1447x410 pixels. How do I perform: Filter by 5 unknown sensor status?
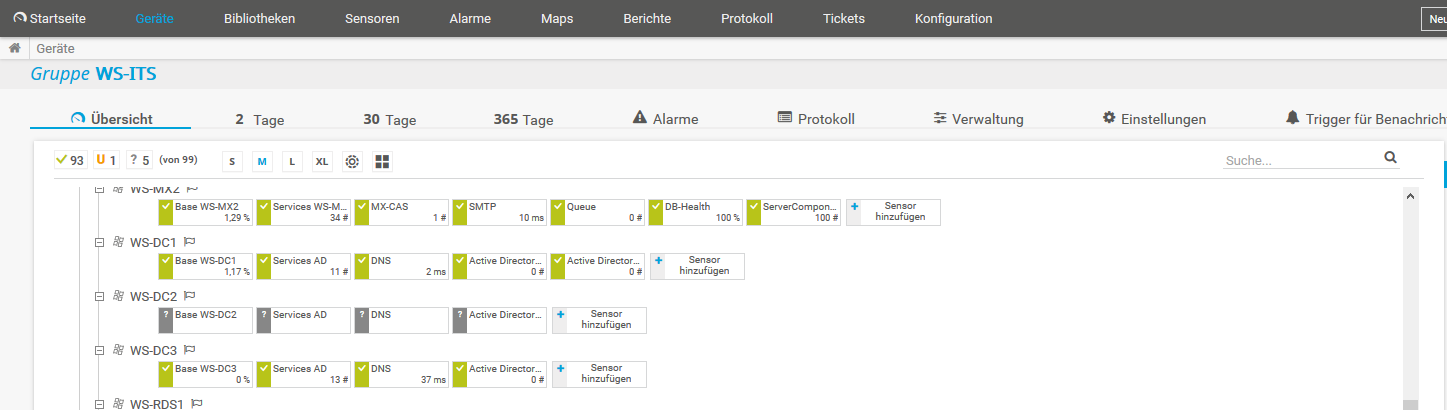point(140,160)
